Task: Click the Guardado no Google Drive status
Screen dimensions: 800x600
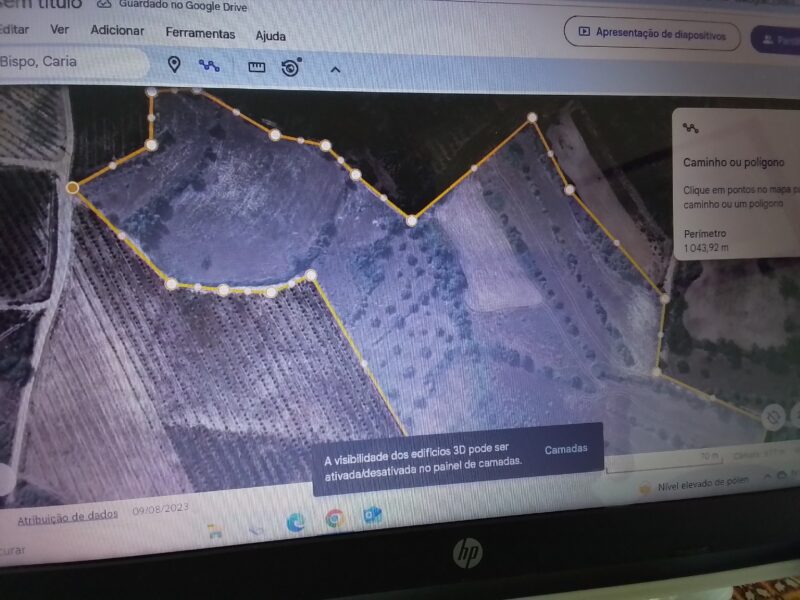Action: (173, 6)
